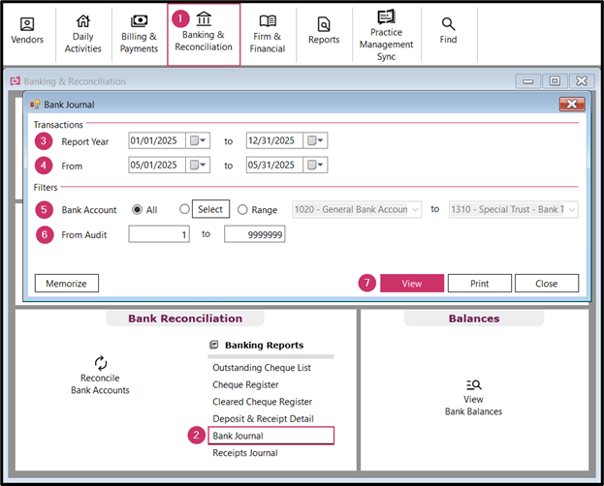Click the Select bank account button

click(x=211, y=209)
